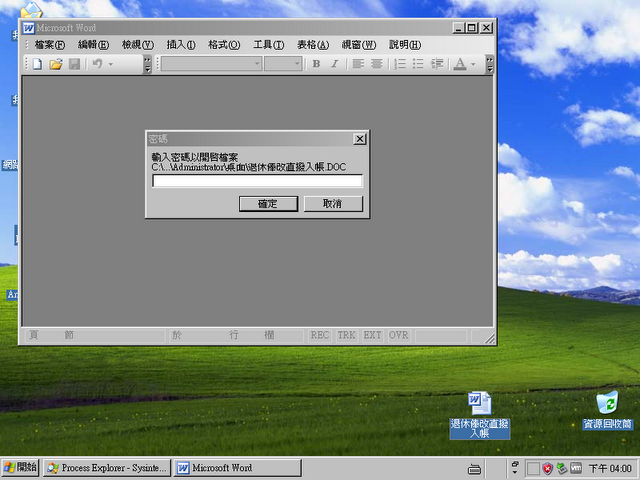
Task: Select the 退休俸改直撥入帳 desktop document
Action: coord(480,415)
